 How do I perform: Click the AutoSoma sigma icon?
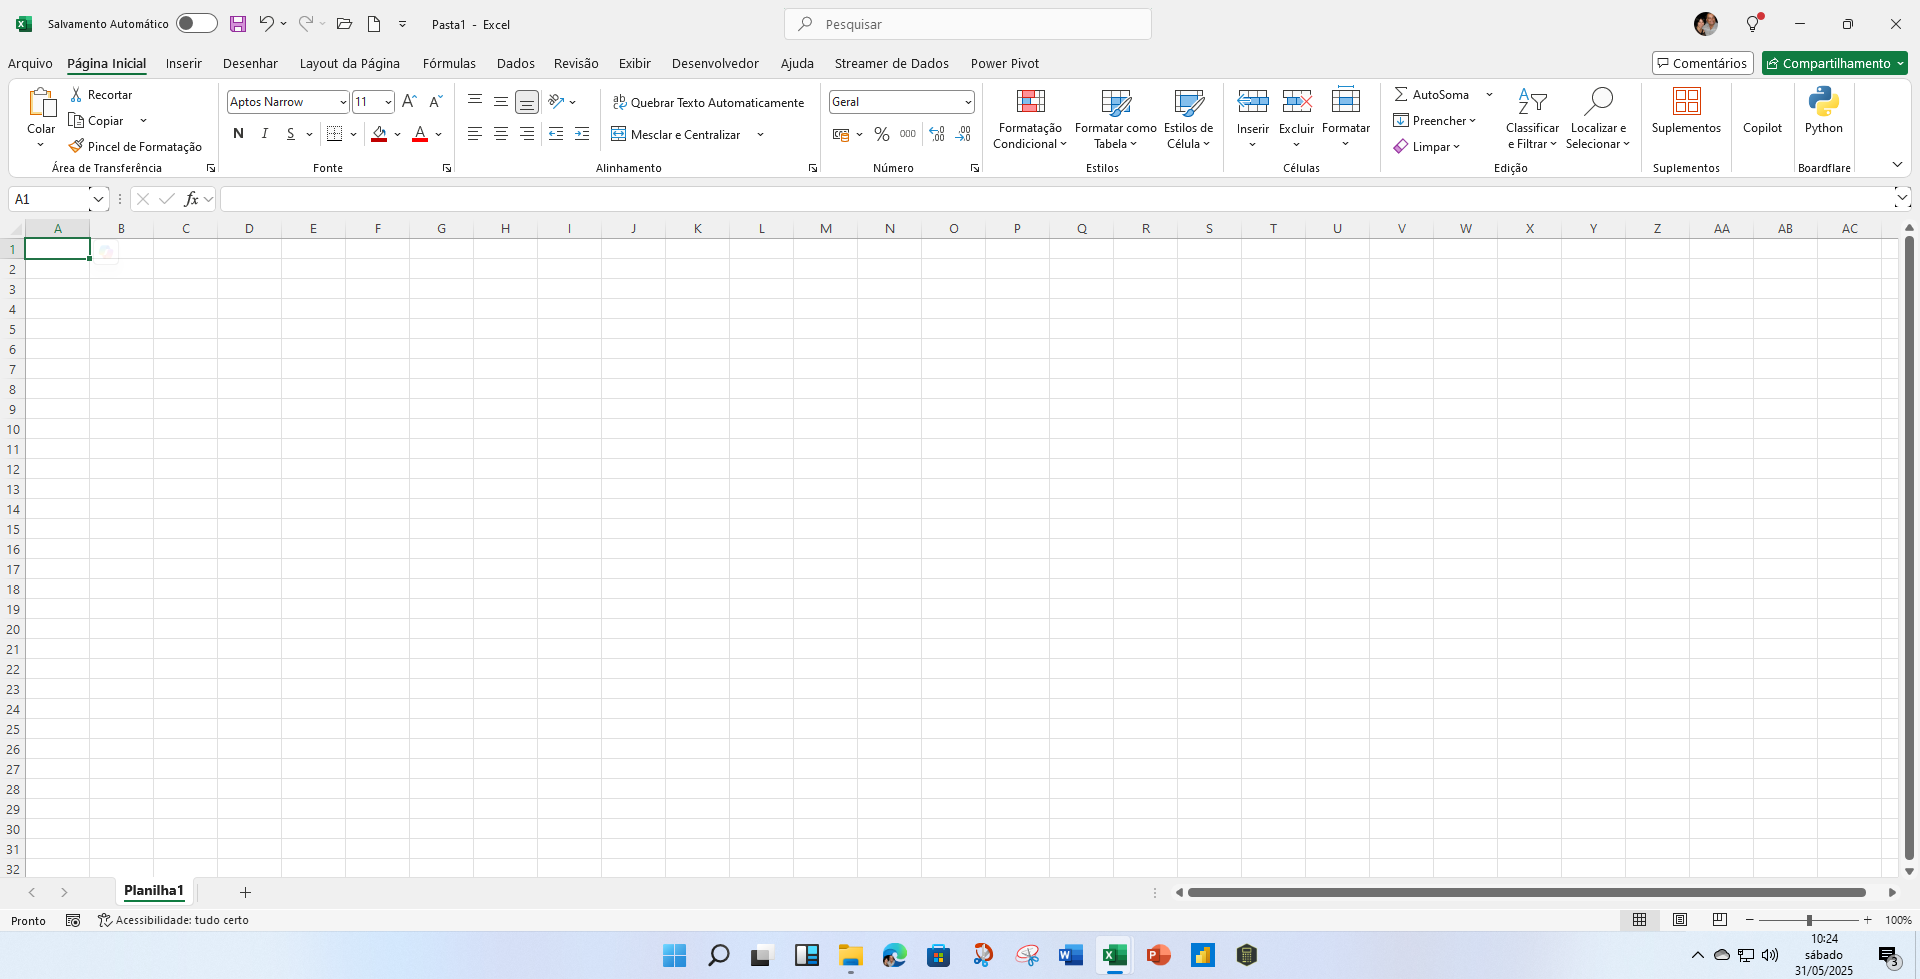point(1401,94)
